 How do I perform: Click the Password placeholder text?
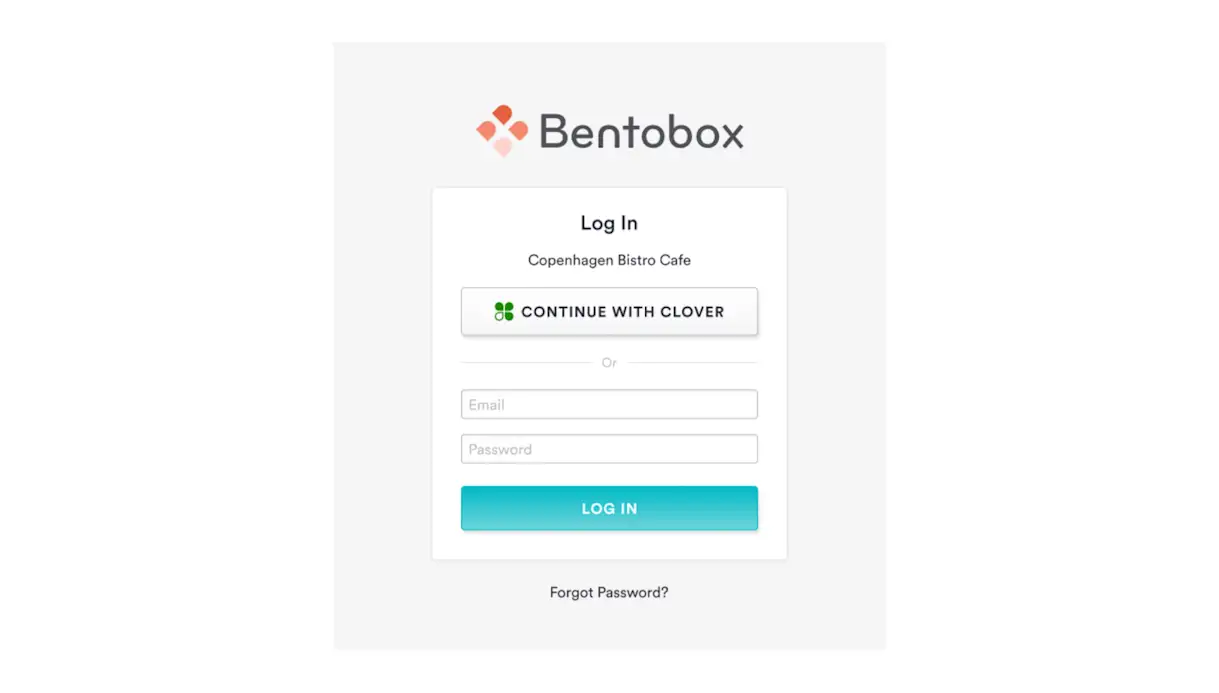pyautogui.click(x=500, y=449)
